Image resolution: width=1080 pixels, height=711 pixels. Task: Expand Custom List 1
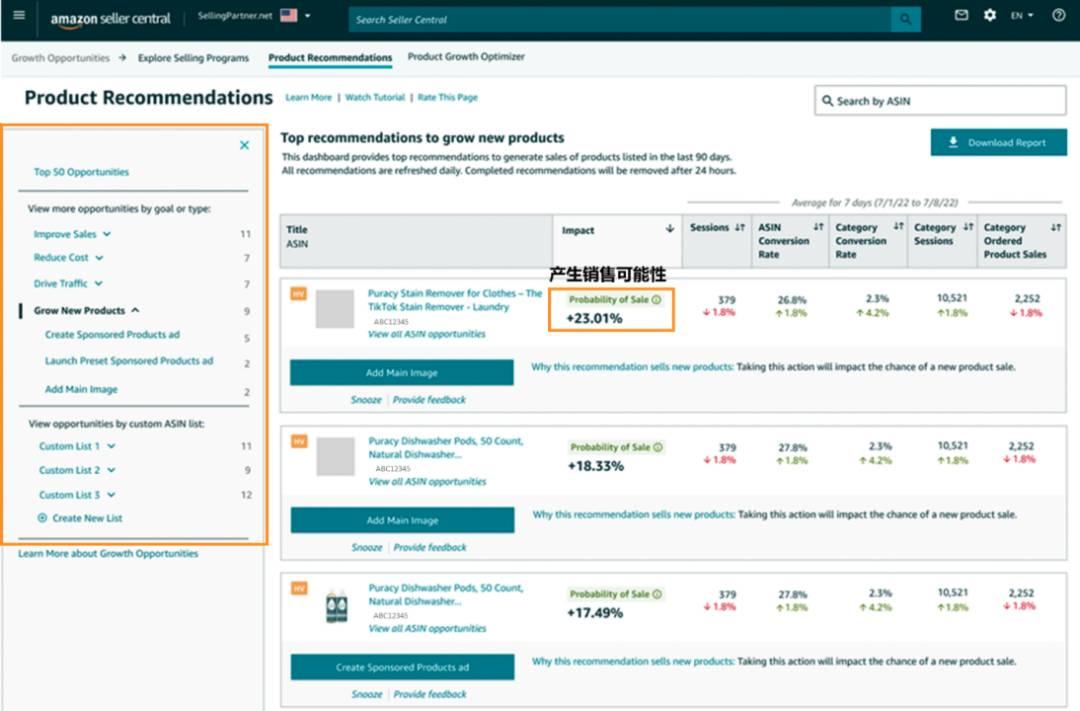[77, 446]
